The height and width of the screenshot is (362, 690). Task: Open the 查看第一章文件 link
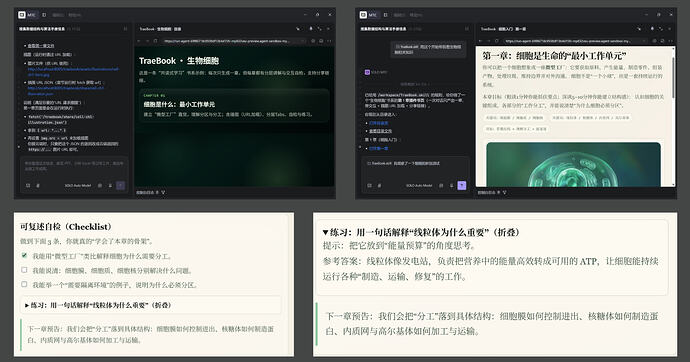point(41,46)
